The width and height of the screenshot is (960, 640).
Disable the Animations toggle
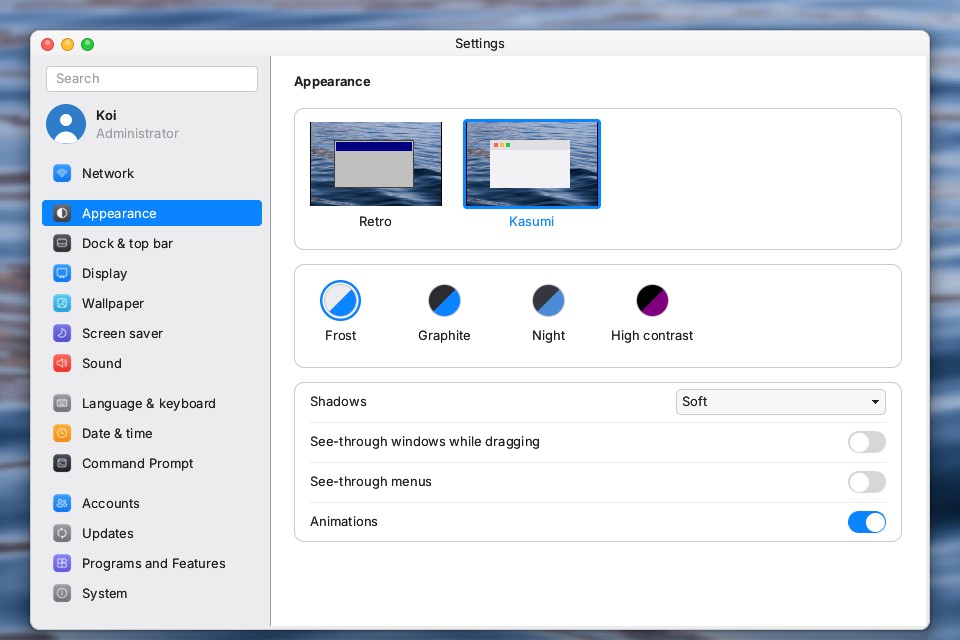coord(866,522)
